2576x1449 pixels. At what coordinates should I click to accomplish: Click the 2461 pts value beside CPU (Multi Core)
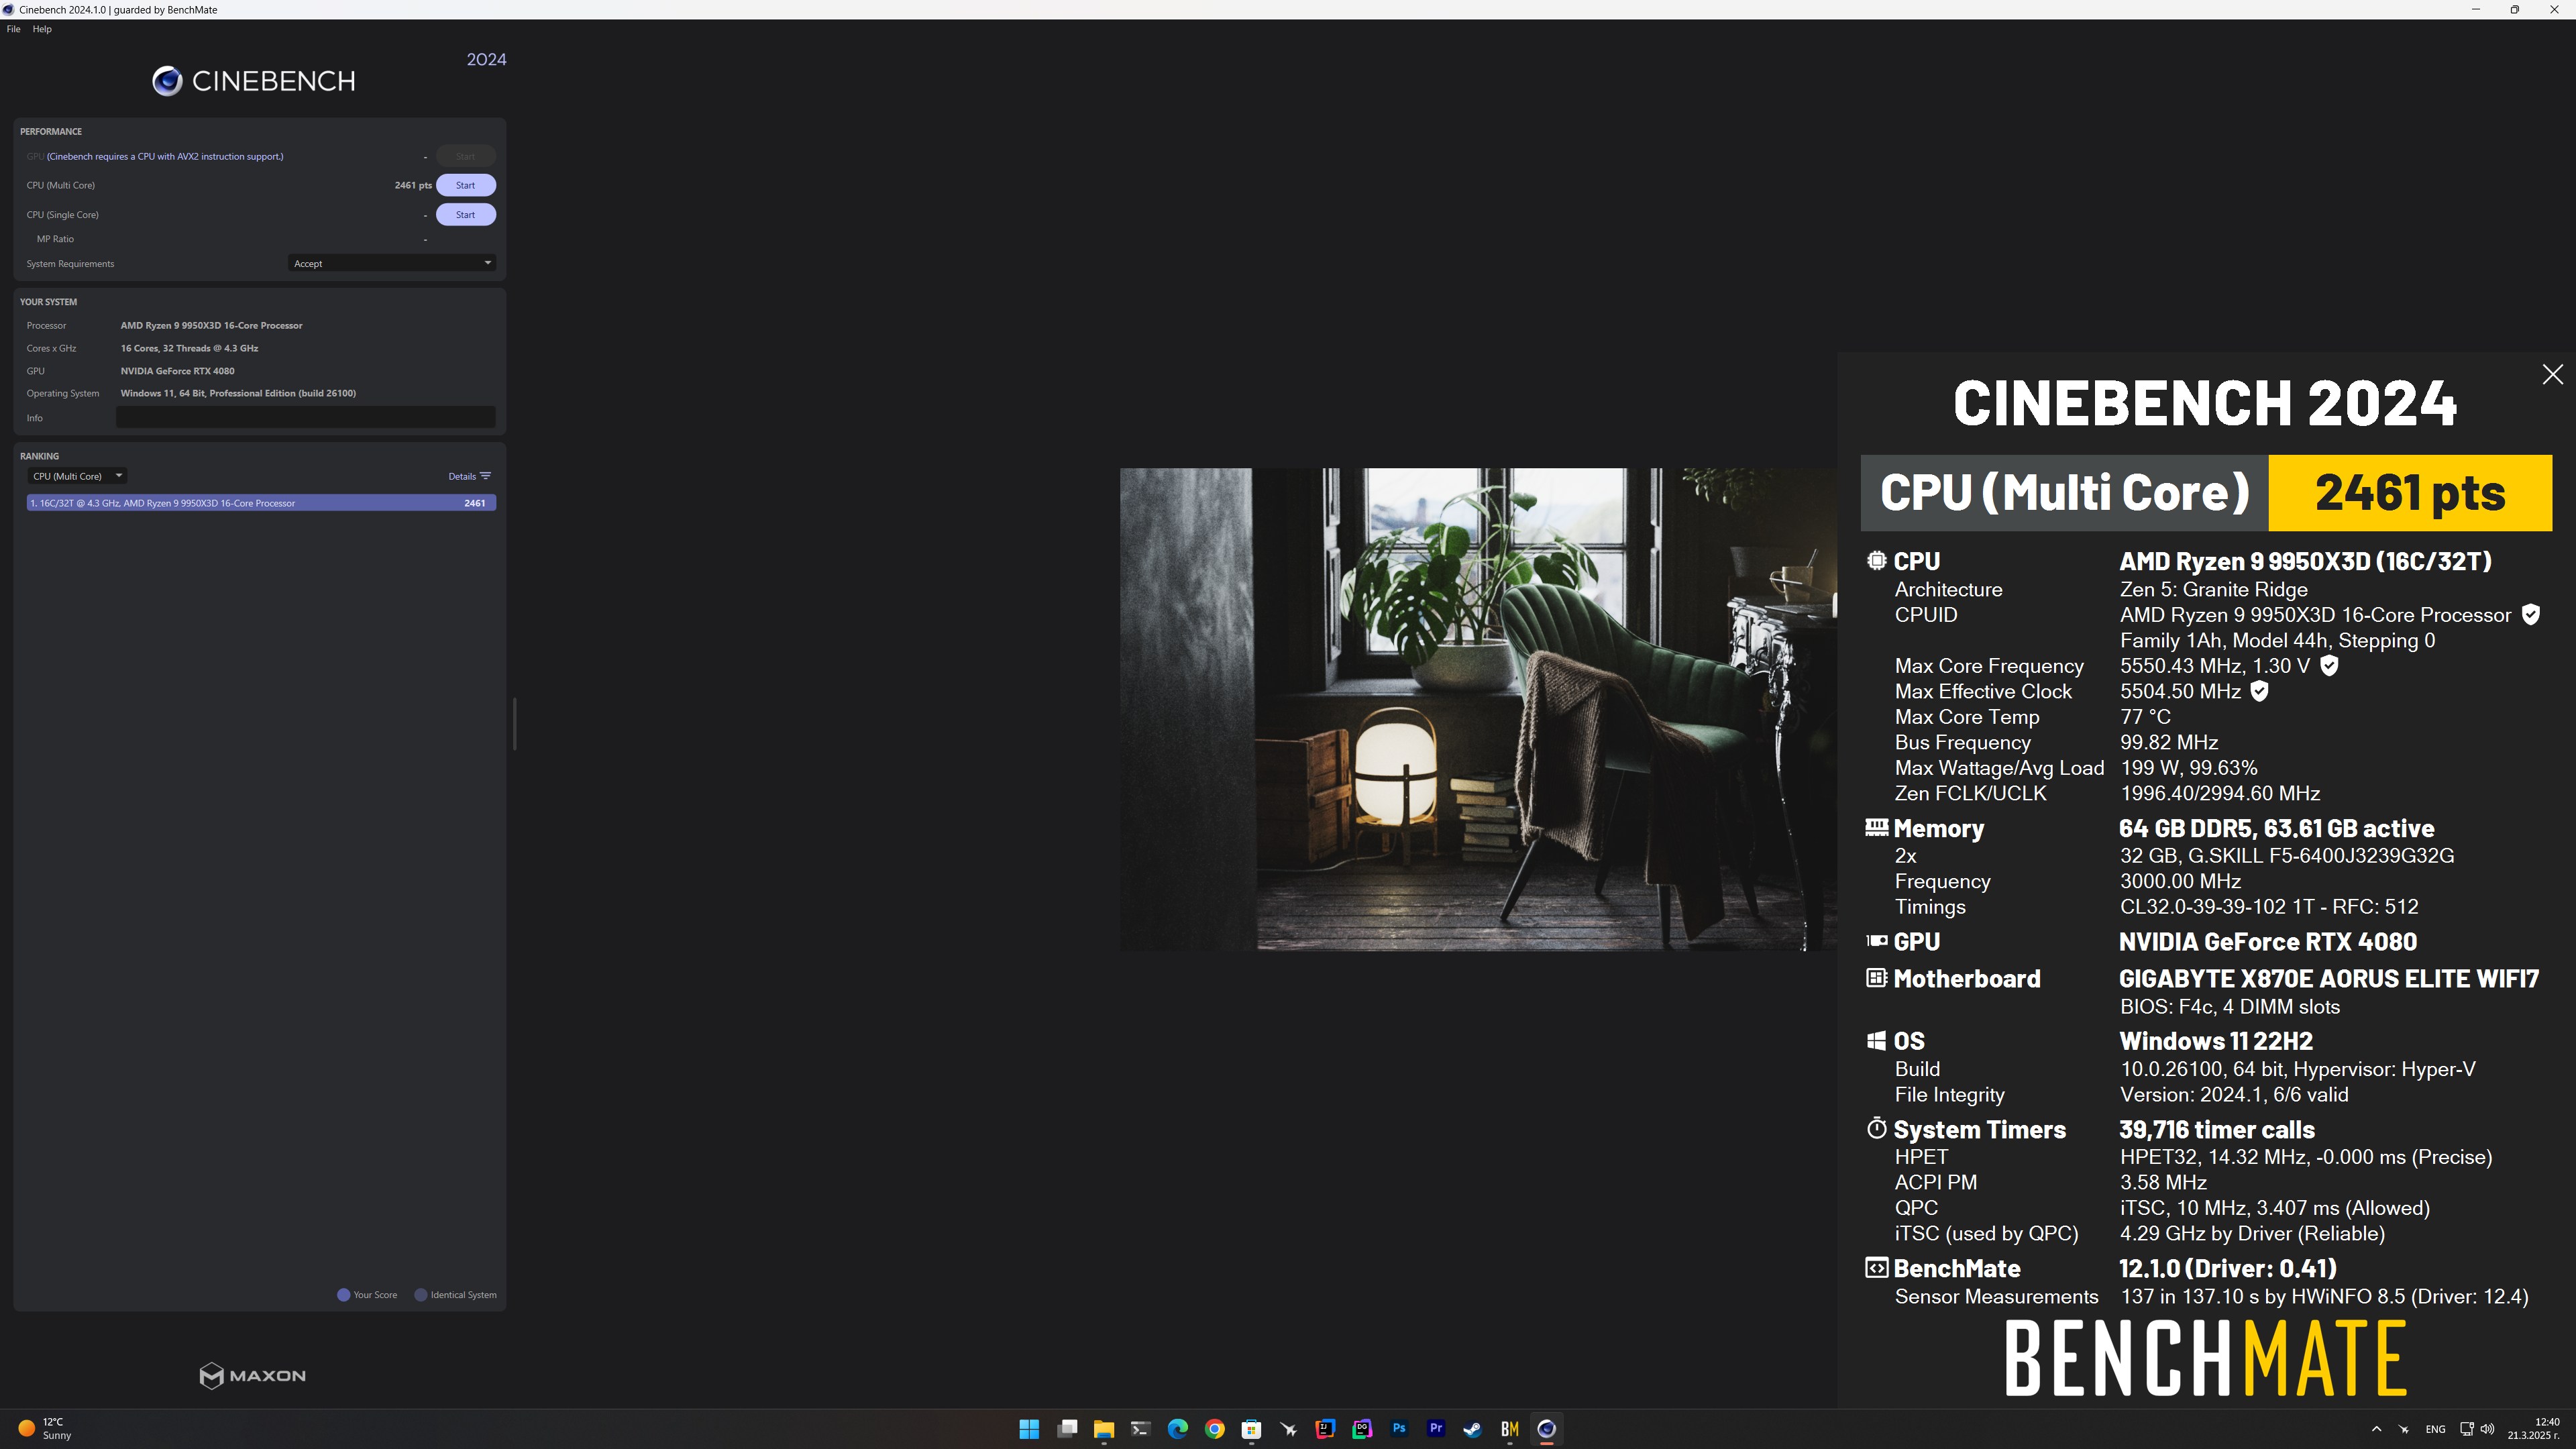pos(413,185)
